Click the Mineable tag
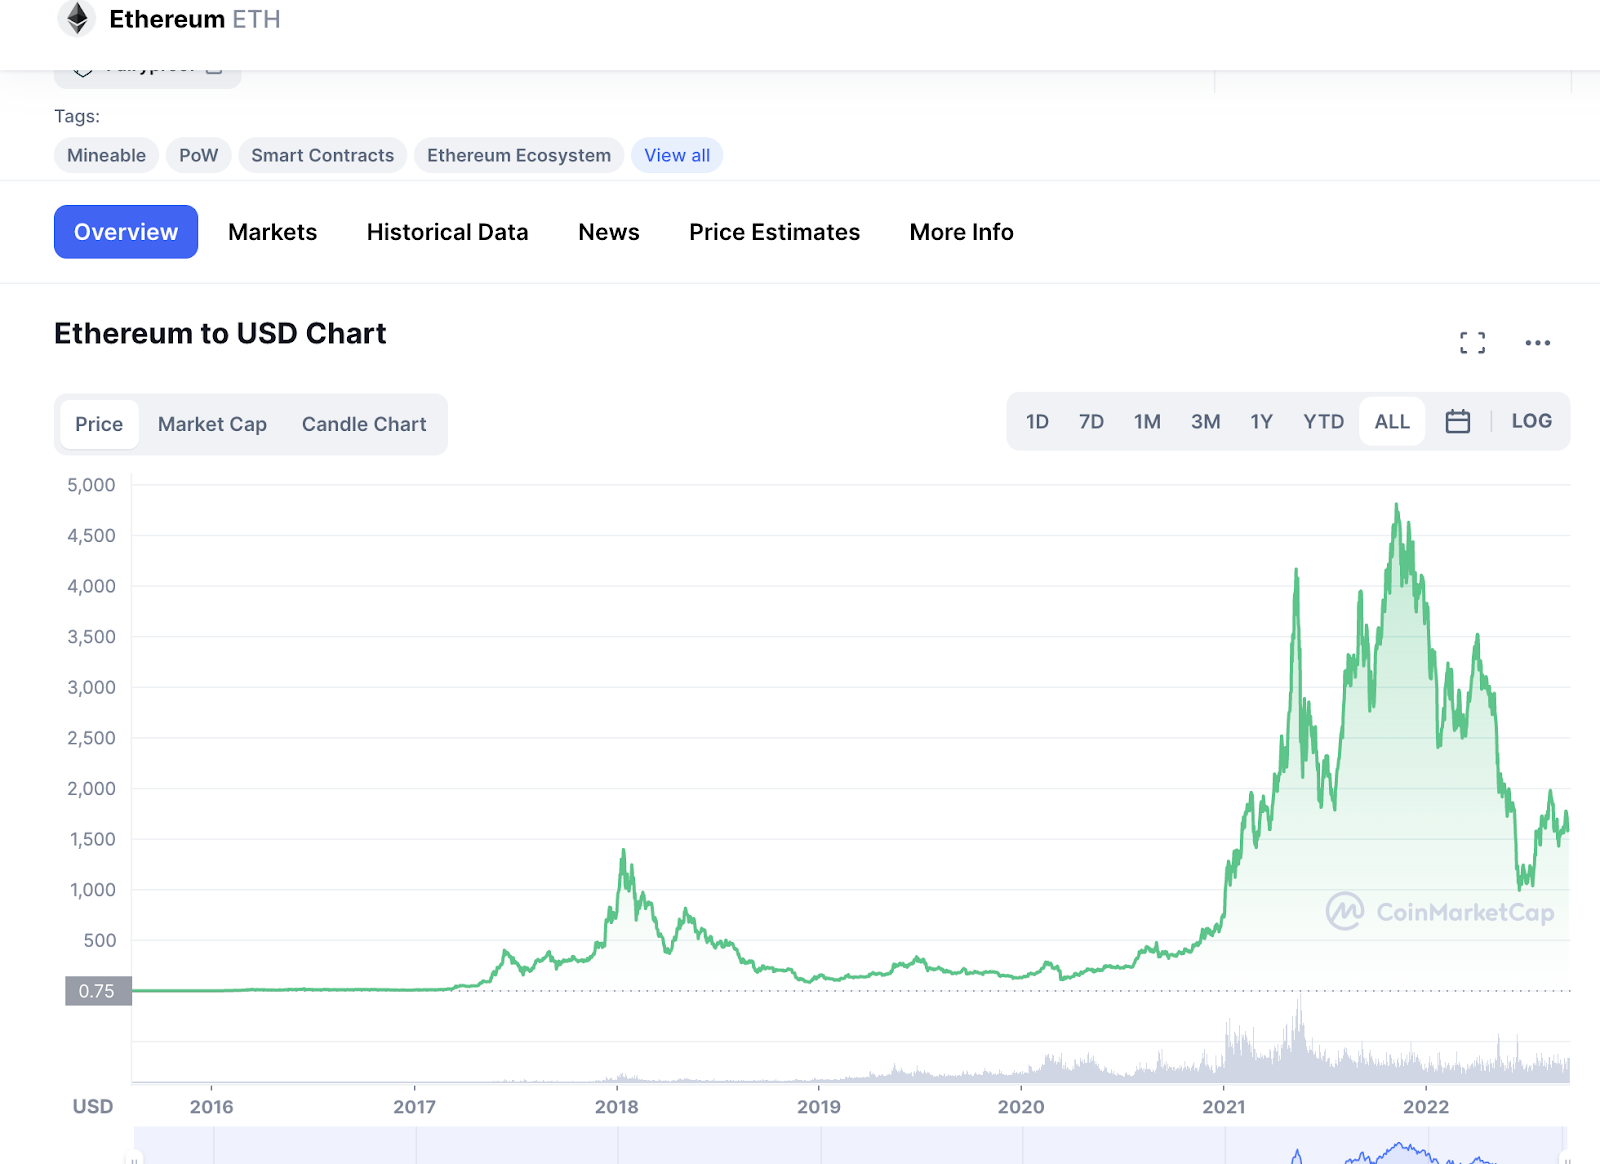This screenshot has width=1600, height=1164. click(106, 155)
